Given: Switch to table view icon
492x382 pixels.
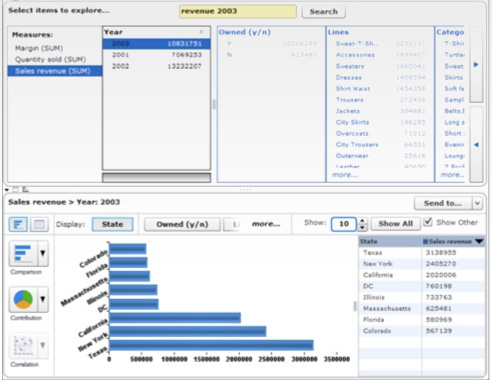Looking at the screenshot, I should (x=39, y=224).
